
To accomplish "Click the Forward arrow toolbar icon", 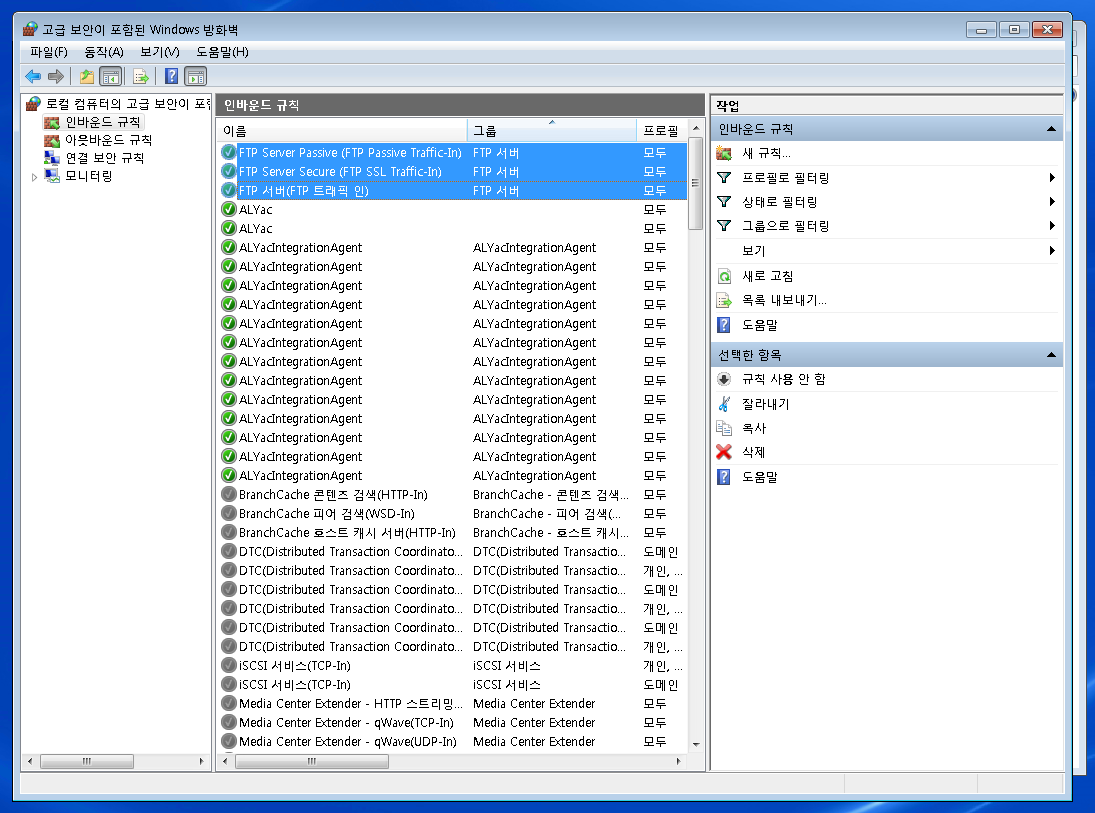I will pos(56,76).
